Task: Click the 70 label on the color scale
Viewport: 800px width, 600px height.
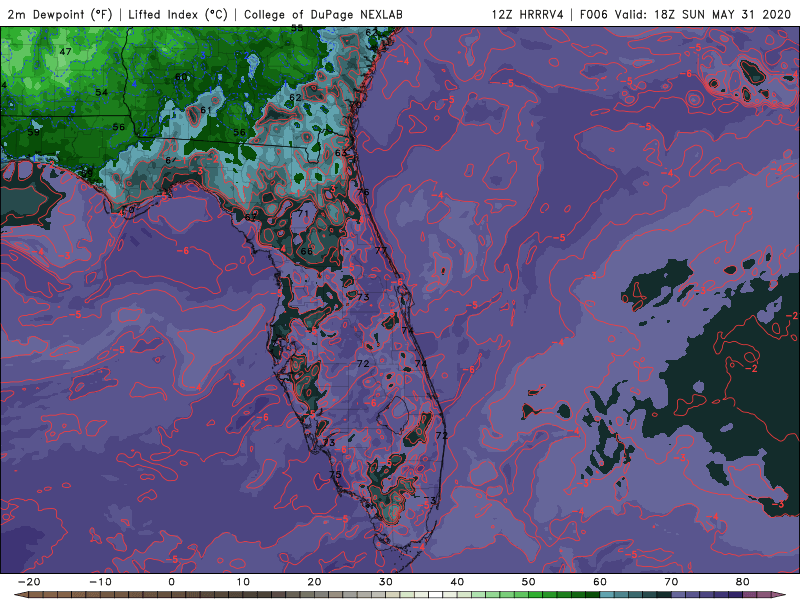Action: pyautogui.click(x=671, y=582)
